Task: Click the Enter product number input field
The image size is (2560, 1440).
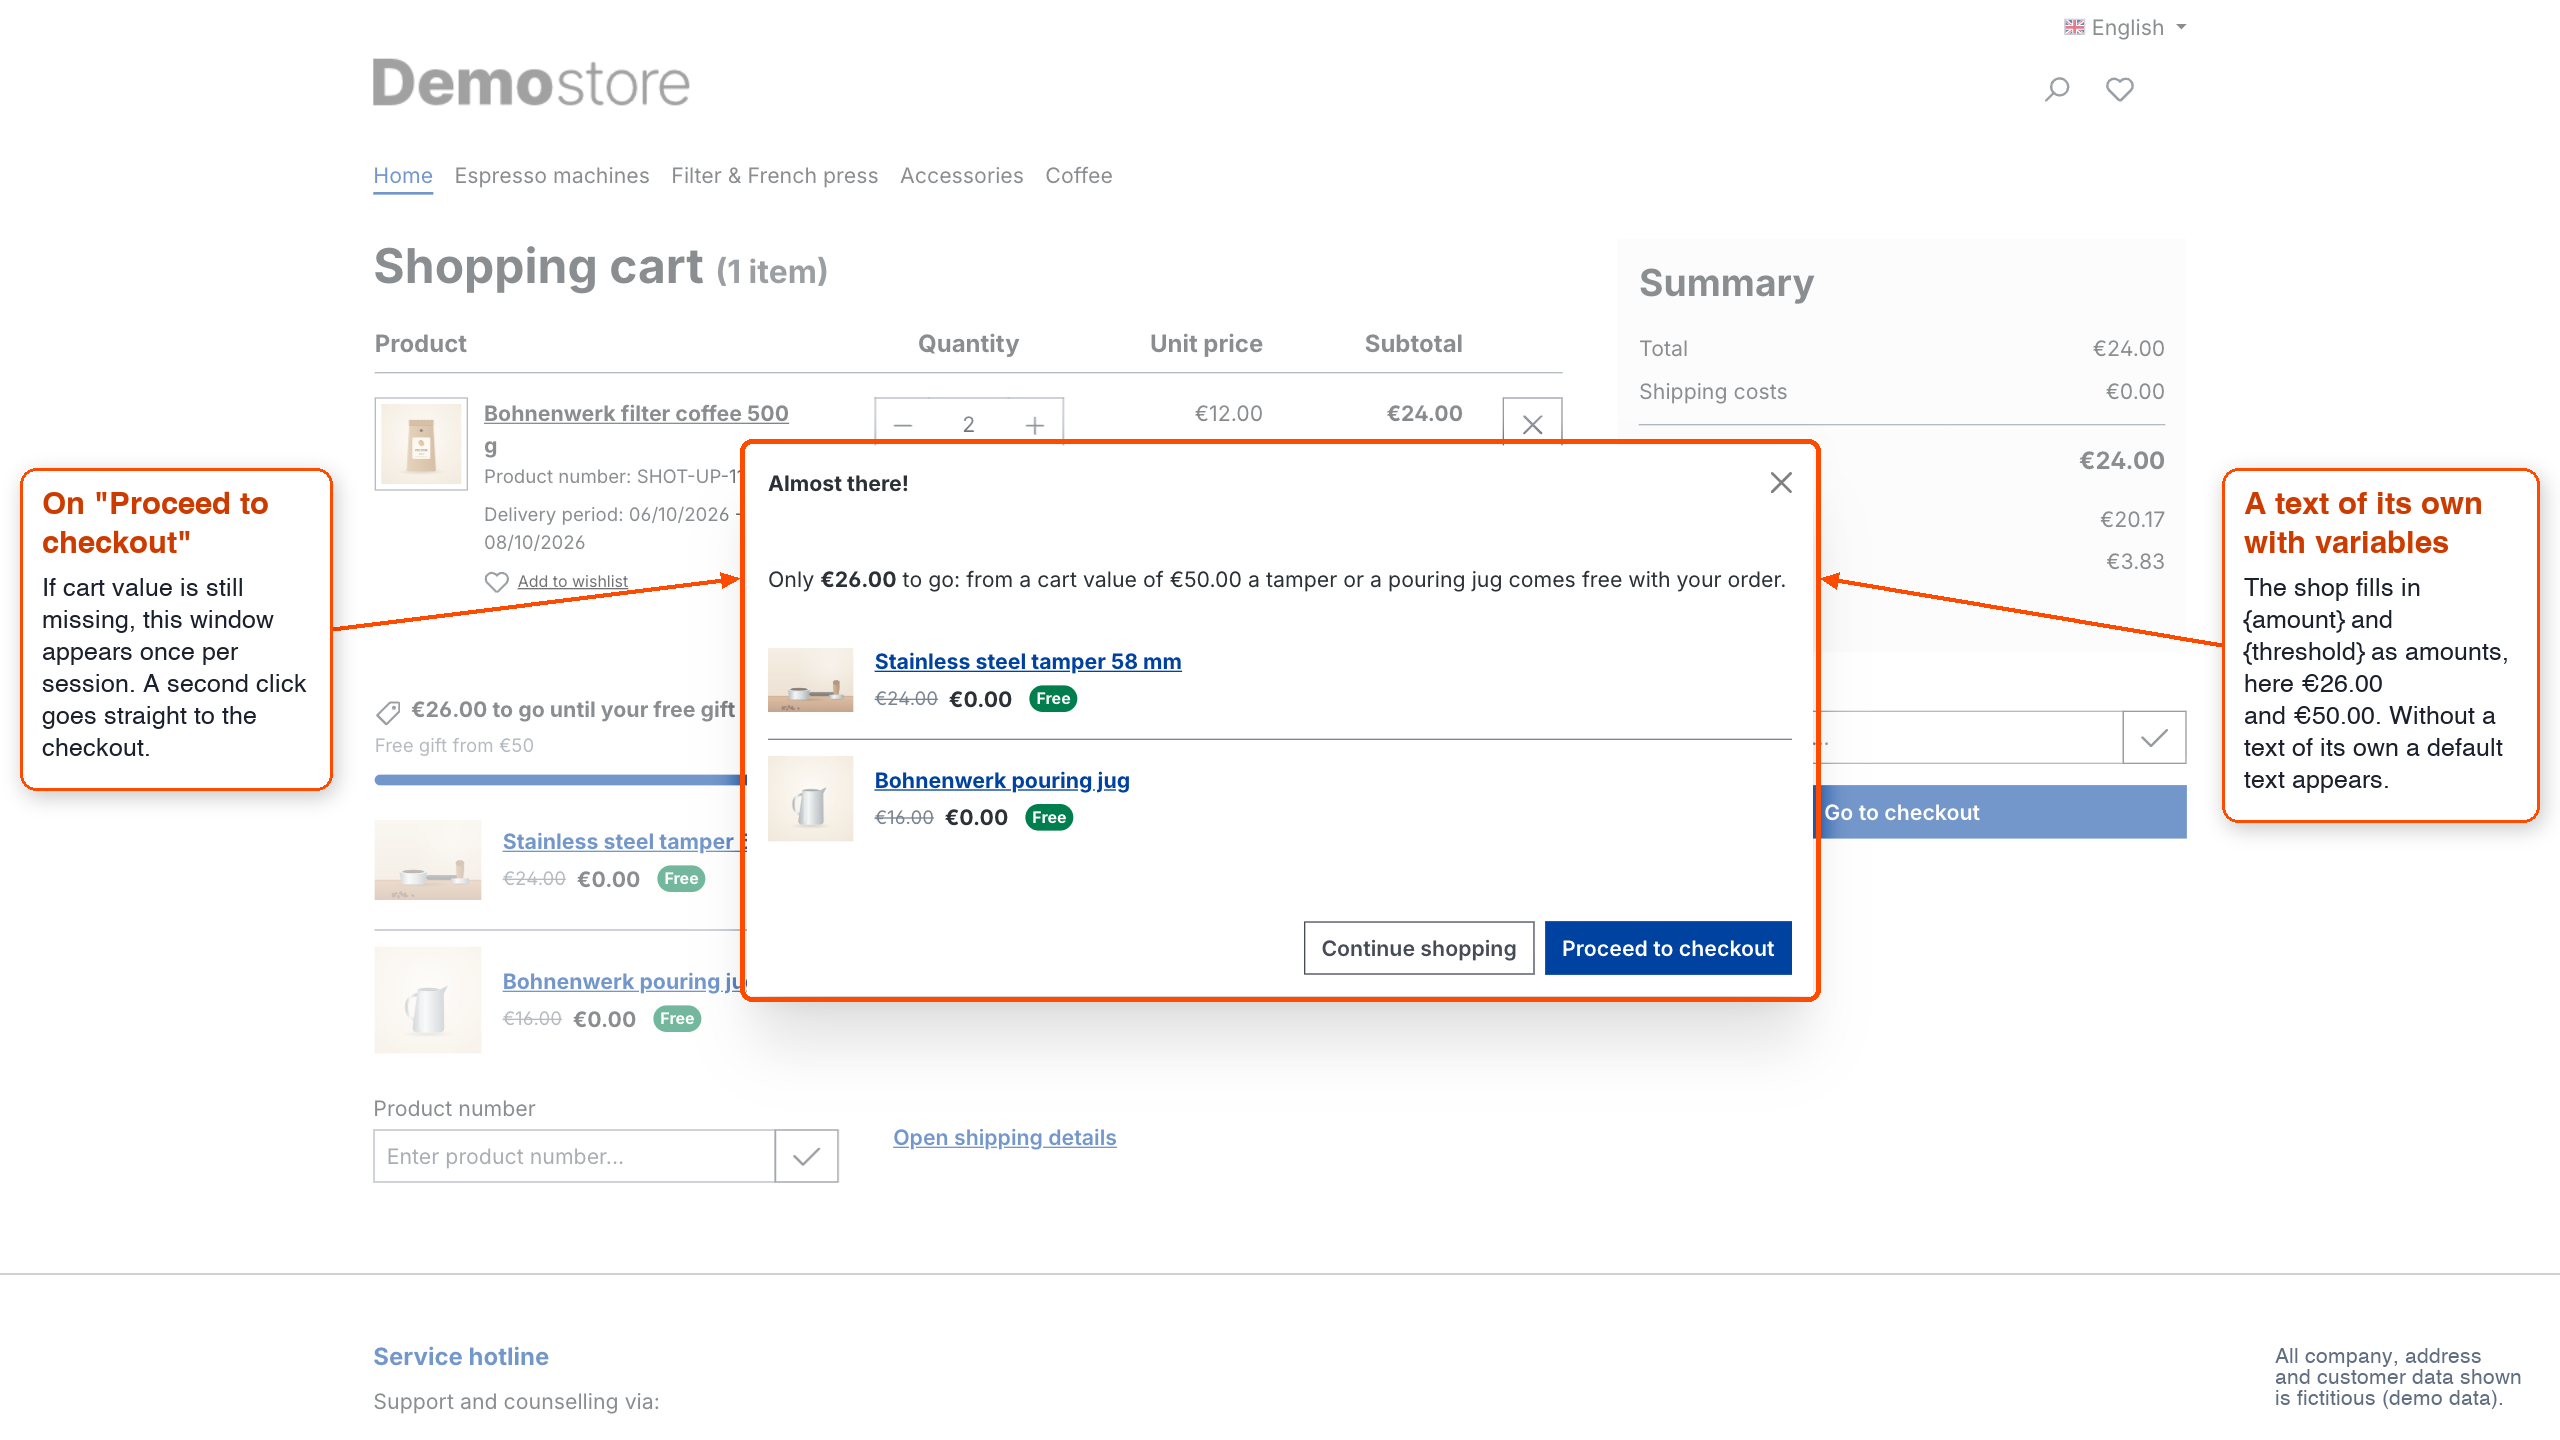Action: [x=574, y=1156]
